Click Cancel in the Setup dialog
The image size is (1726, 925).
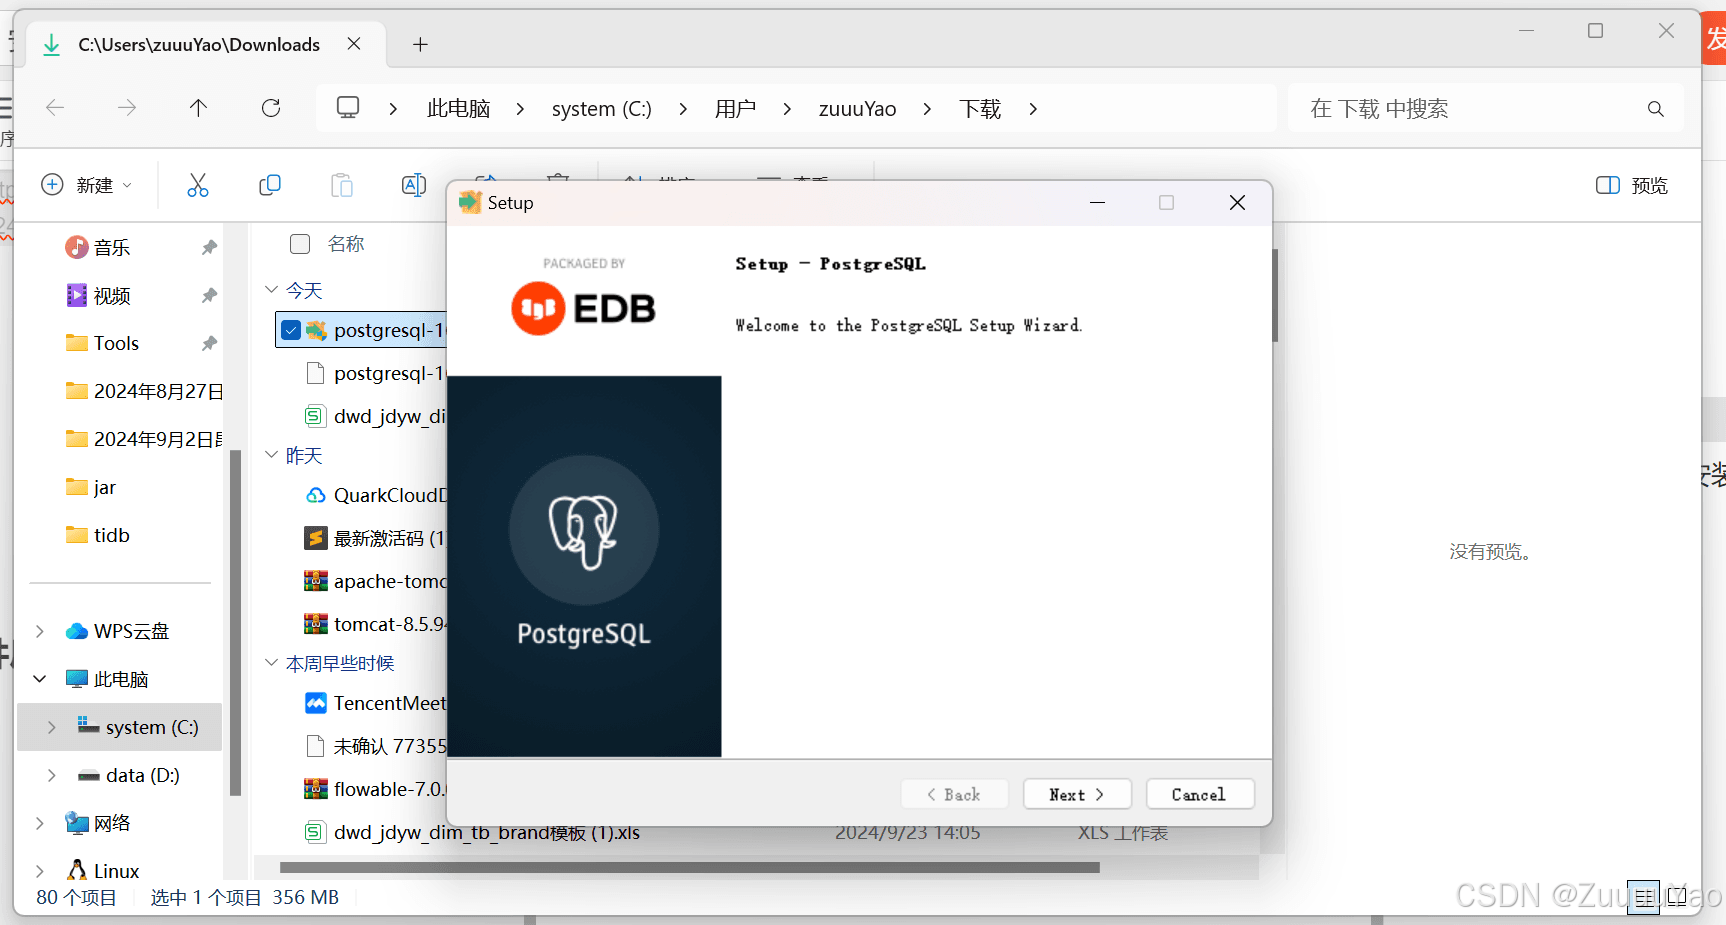(1199, 794)
